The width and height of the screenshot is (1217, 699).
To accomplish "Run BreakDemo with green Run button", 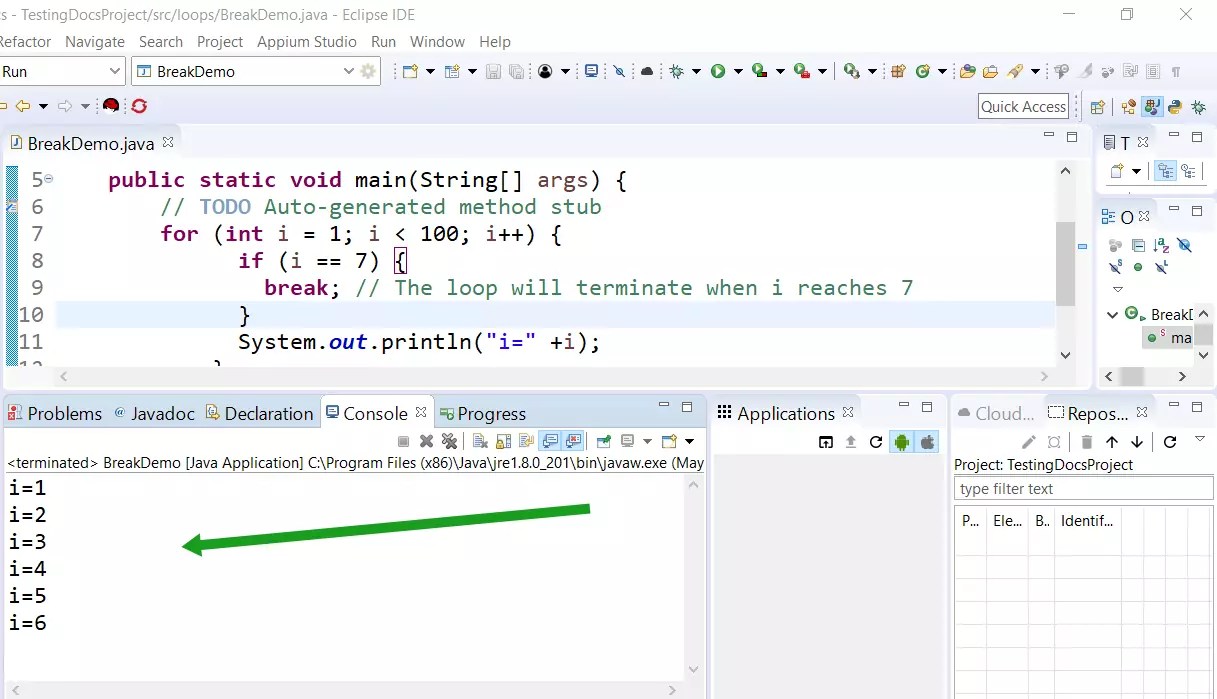I will point(718,71).
